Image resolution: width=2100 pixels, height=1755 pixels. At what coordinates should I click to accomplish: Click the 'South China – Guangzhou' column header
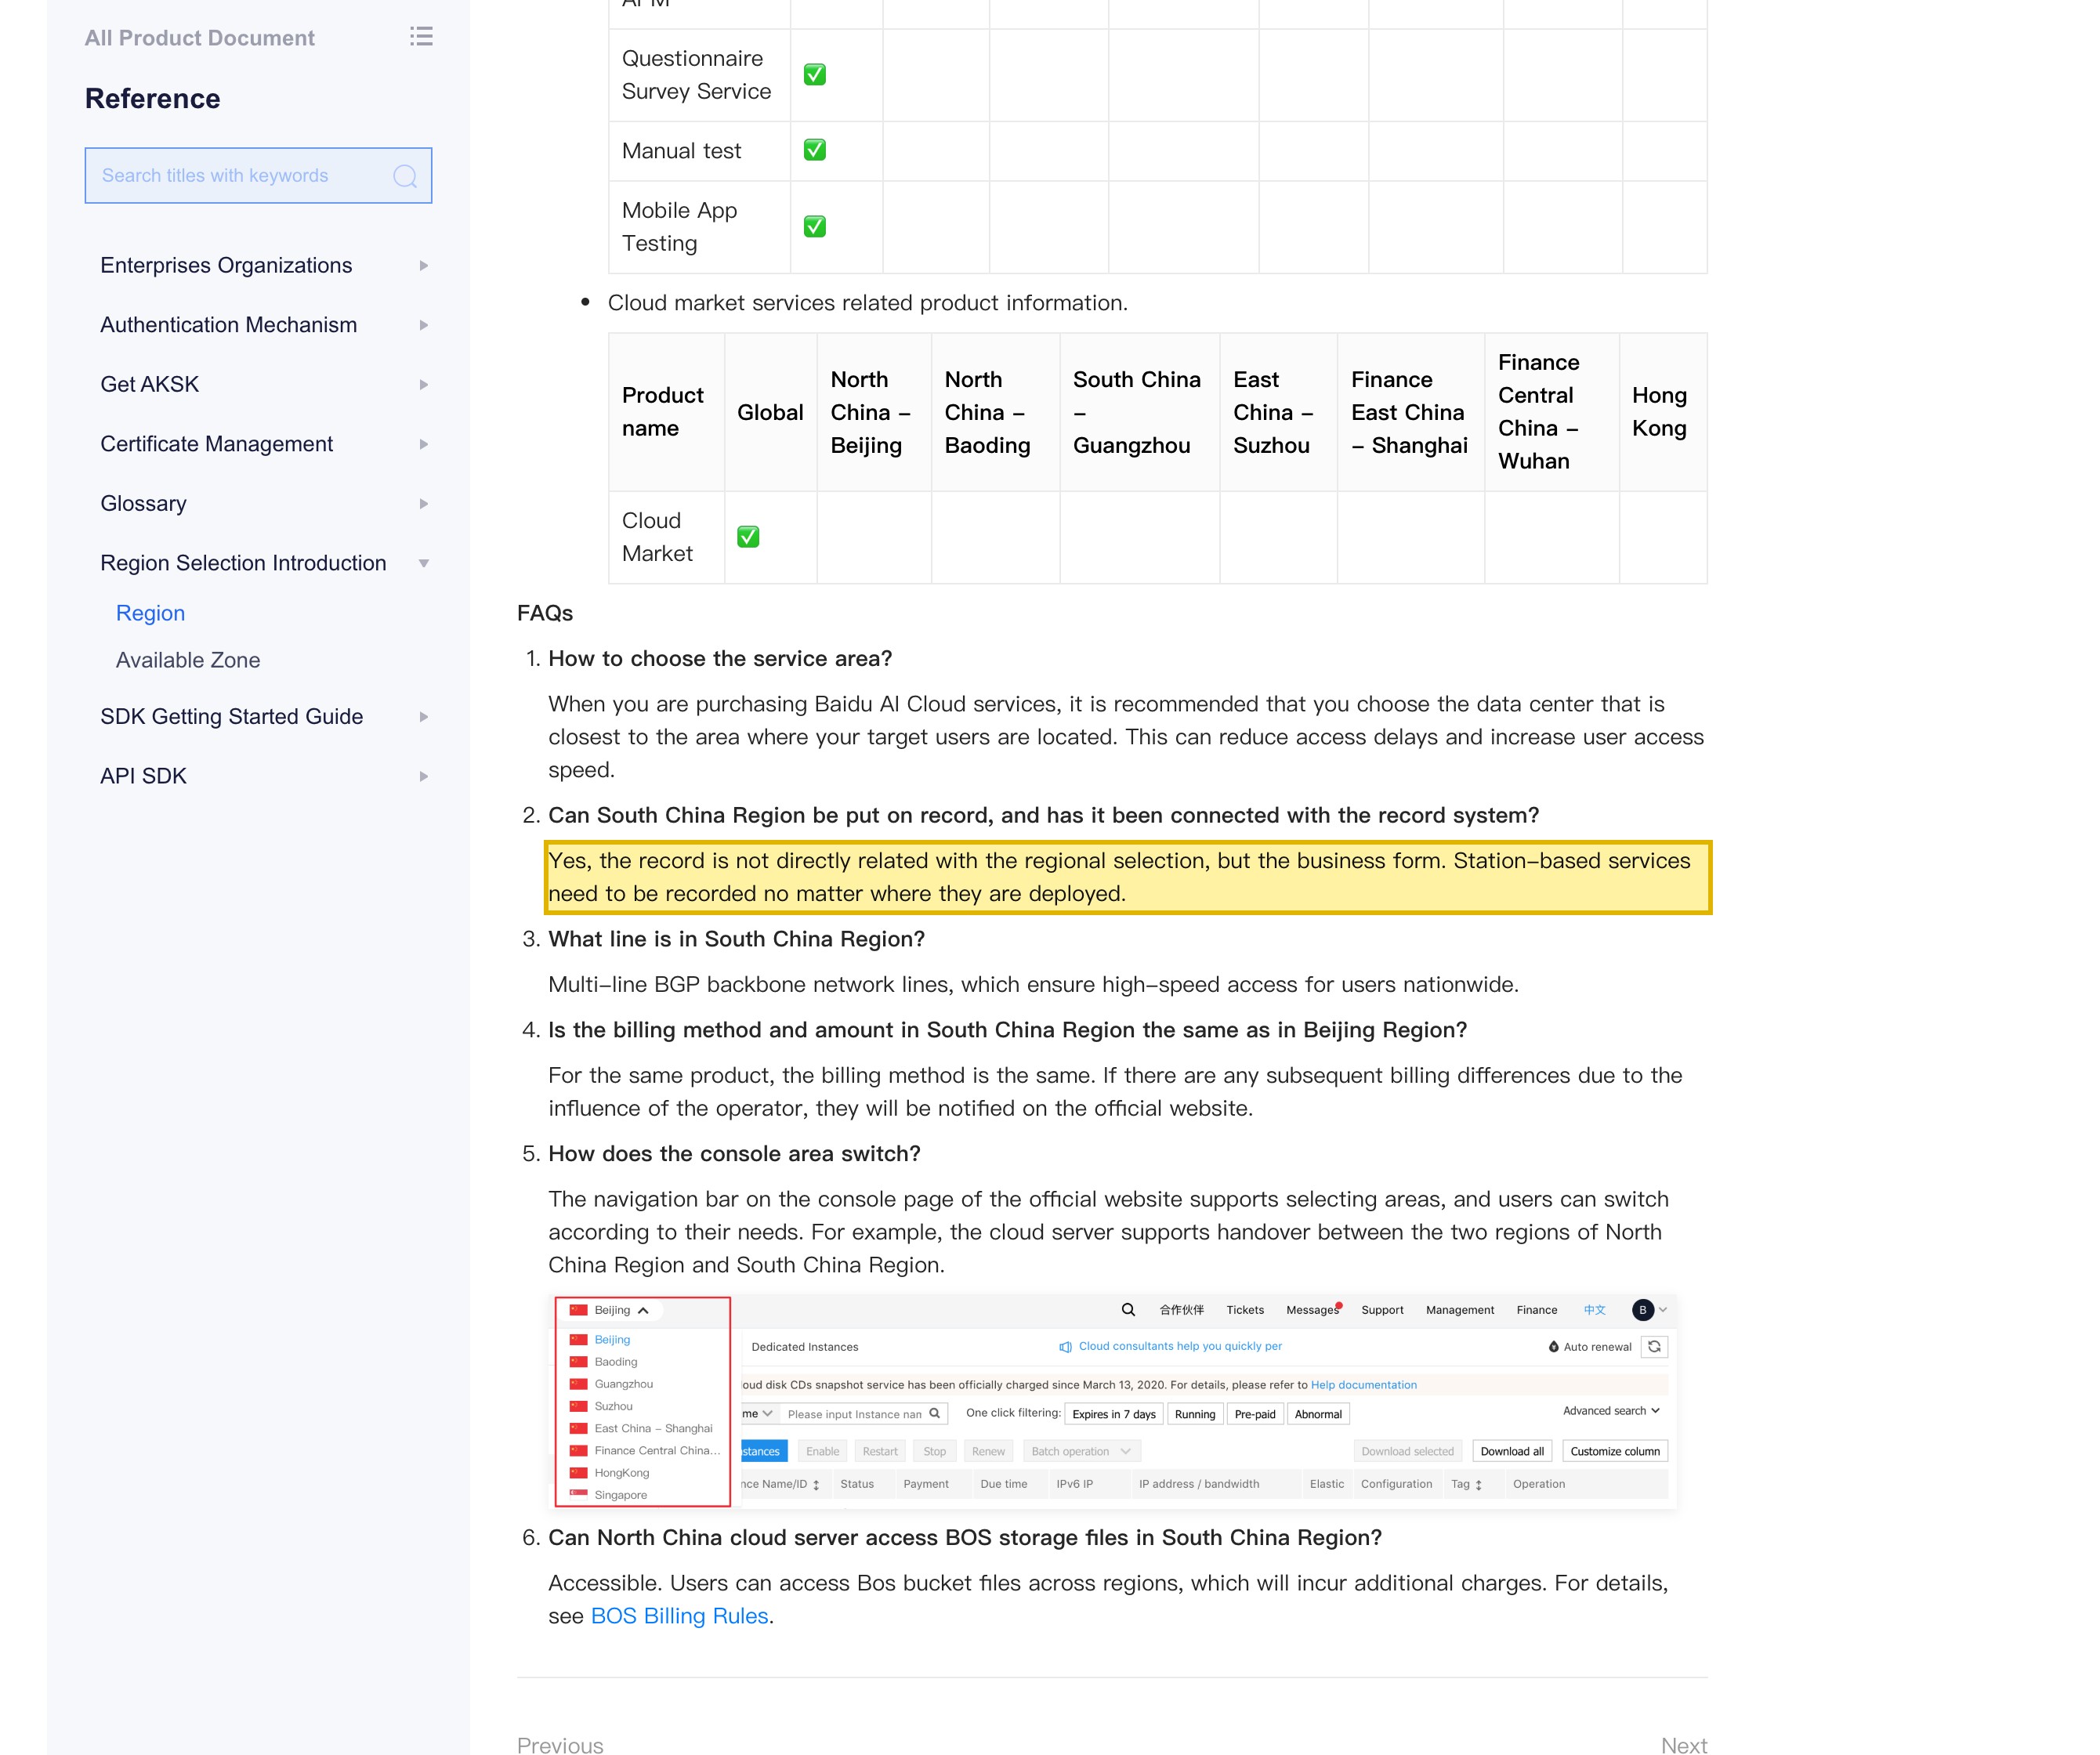click(1139, 412)
